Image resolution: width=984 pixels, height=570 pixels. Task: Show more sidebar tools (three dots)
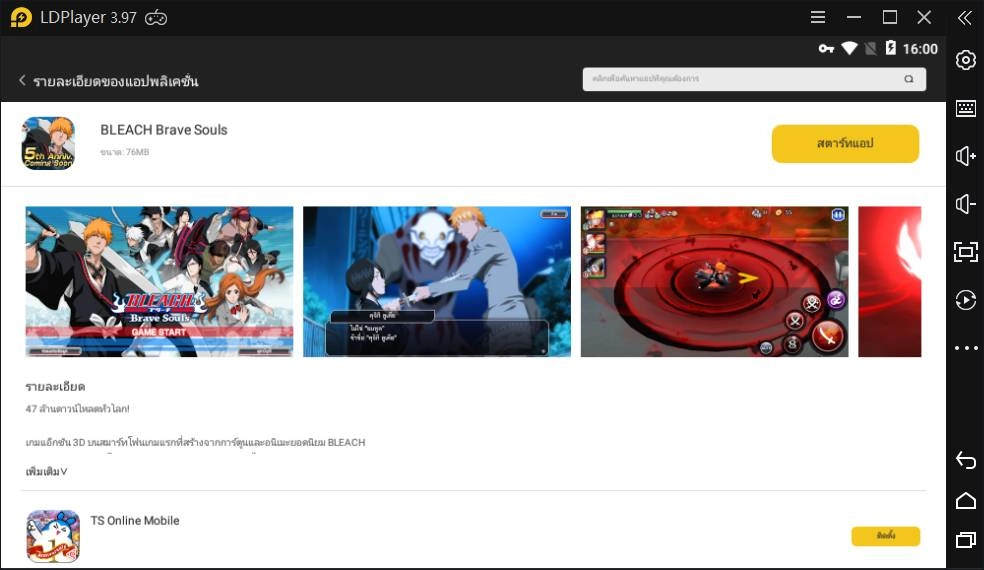point(965,348)
